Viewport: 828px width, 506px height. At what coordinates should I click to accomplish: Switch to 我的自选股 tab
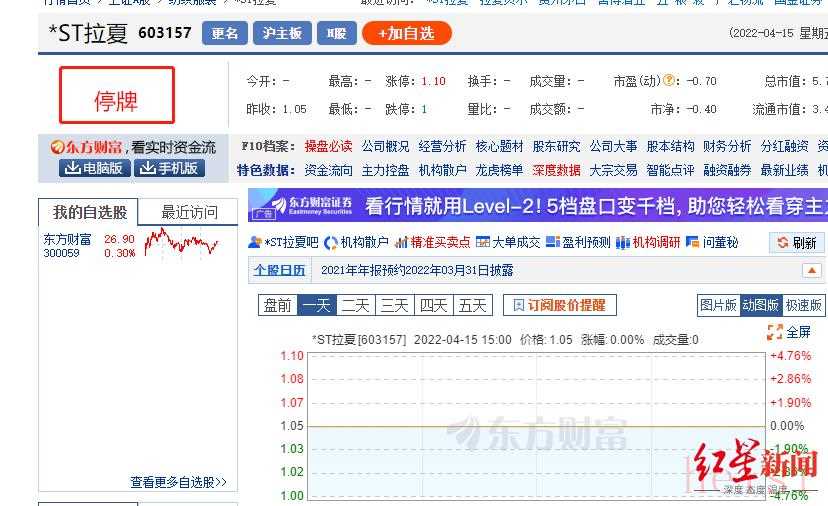[89, 212]
